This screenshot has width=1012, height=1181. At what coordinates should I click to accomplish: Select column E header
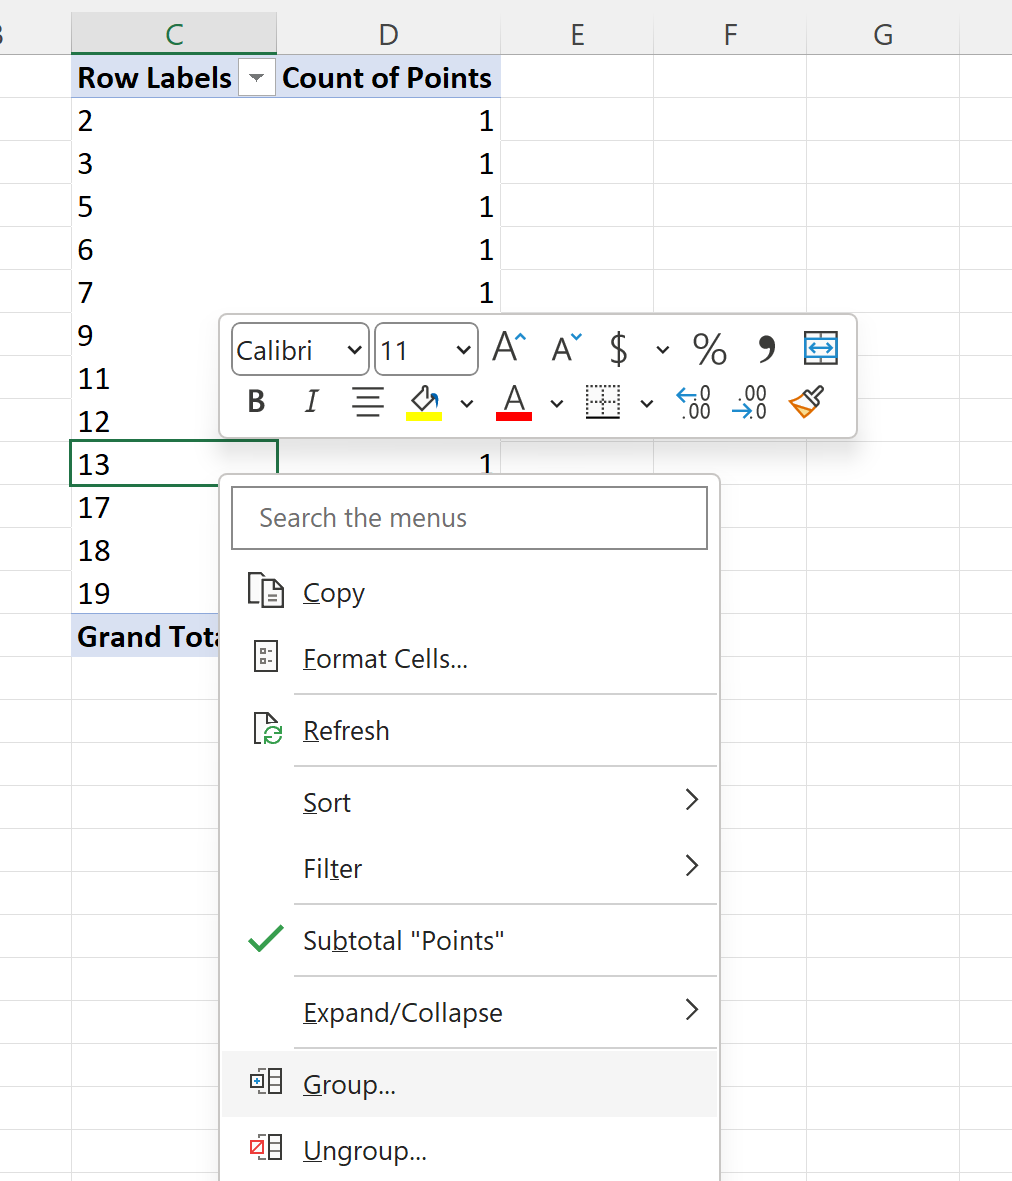click(x=577, y=34)
